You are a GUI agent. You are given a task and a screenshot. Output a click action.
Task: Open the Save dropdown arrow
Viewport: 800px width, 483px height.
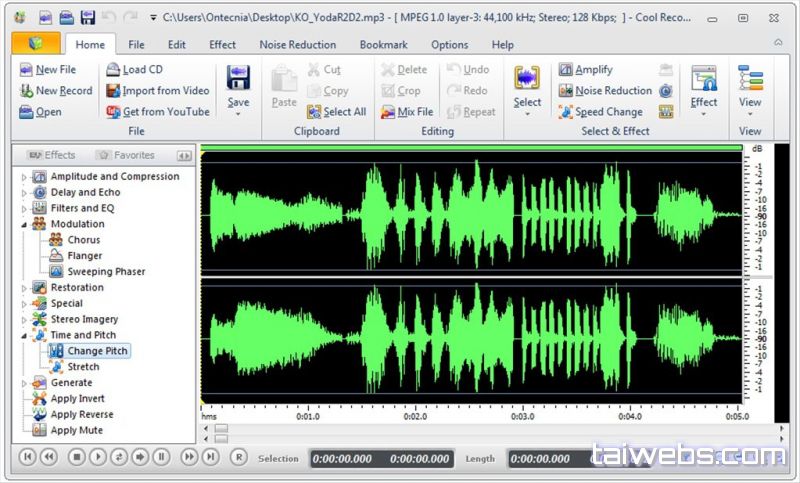click(238, 115)
